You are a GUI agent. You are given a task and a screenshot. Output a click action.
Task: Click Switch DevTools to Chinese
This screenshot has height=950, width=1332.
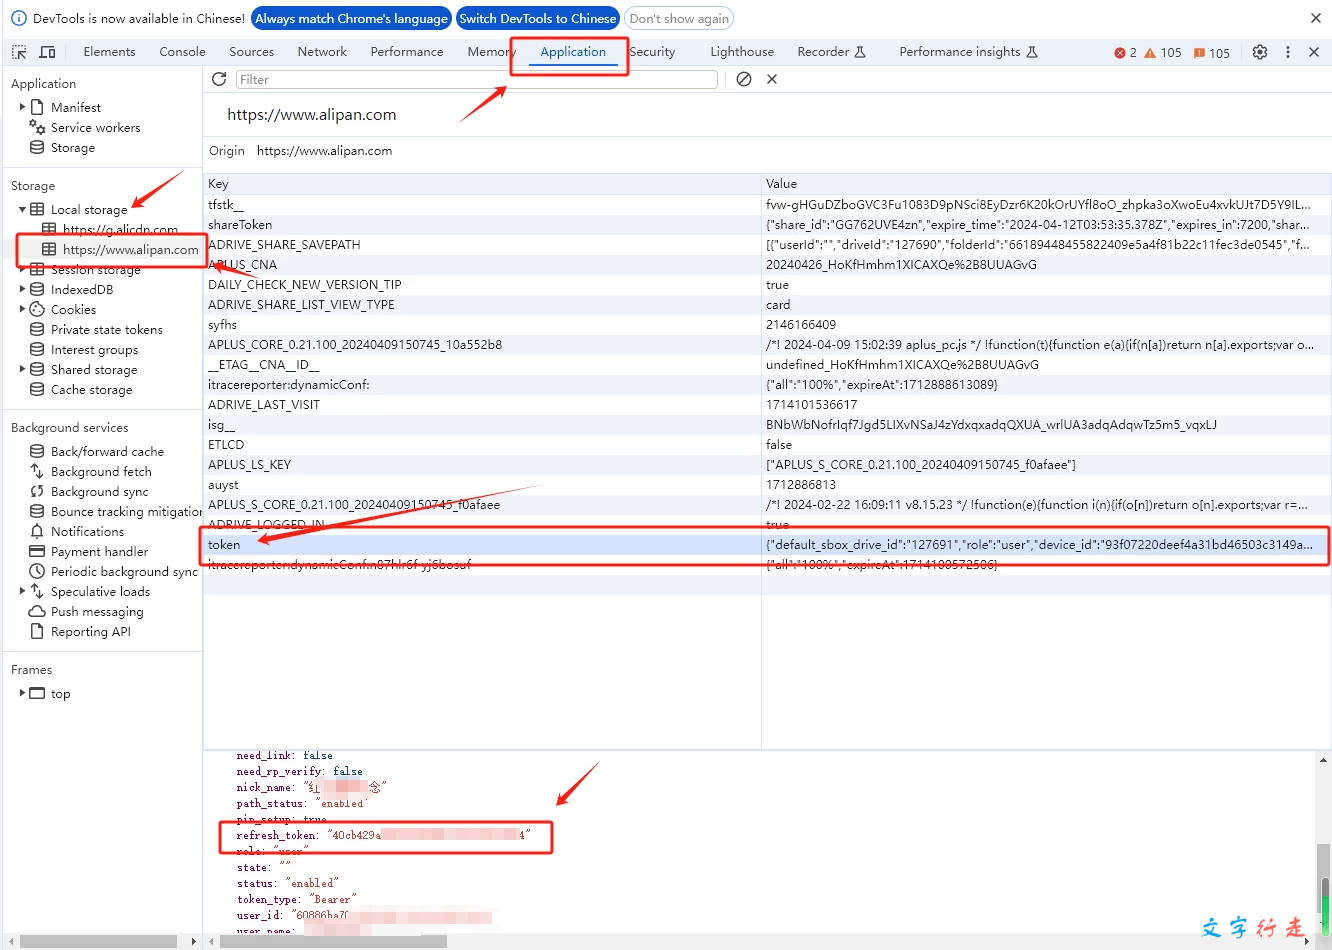pos(538,18)
